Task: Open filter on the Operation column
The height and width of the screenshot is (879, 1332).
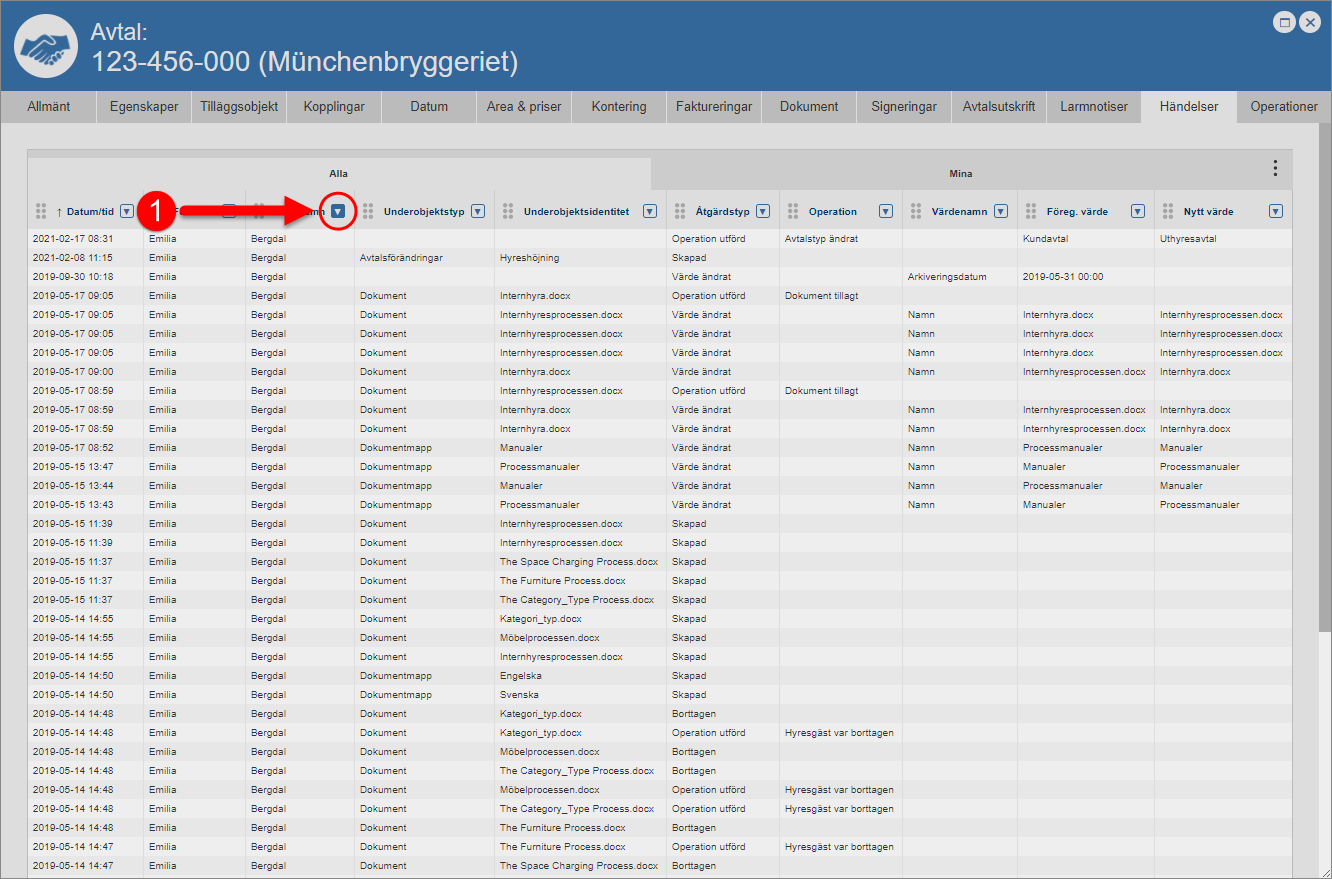Action: point(886,211)
